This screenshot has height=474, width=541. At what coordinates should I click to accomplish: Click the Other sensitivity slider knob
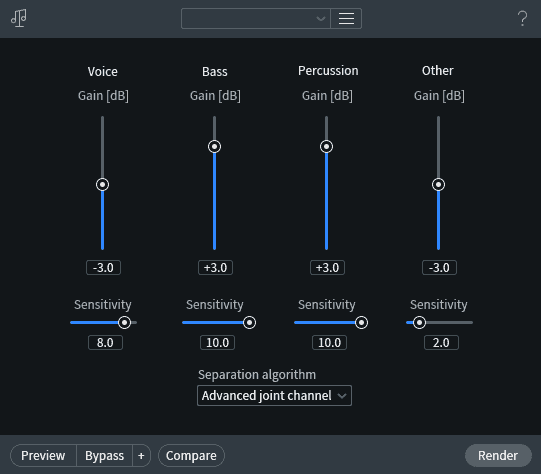tap(419, 323)
